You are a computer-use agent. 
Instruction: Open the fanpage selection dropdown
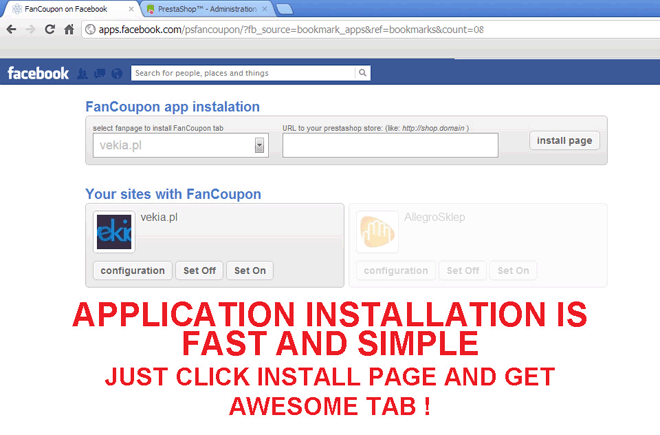pos(181,145)
